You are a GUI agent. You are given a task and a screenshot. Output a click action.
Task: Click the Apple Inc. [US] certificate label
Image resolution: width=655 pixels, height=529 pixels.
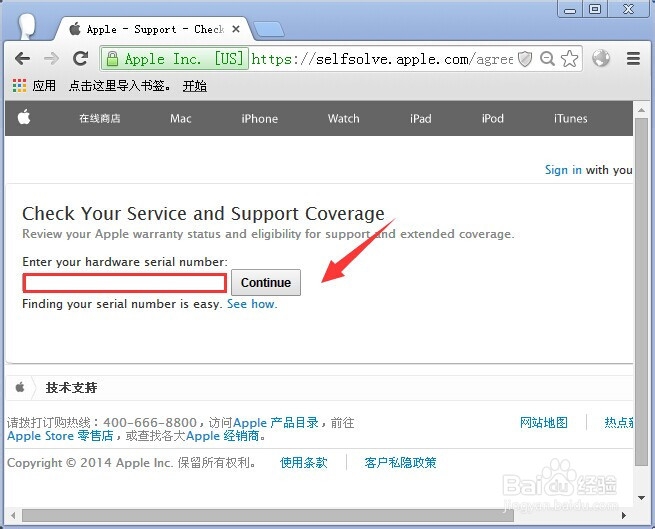pyautogui.click(x=184, y=59)
